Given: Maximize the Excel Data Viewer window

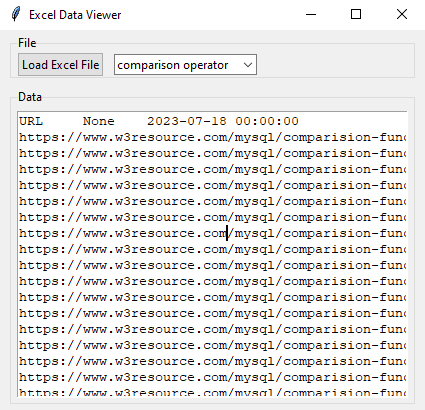Looking at the screenshot, I should click(x=356, y=14).
